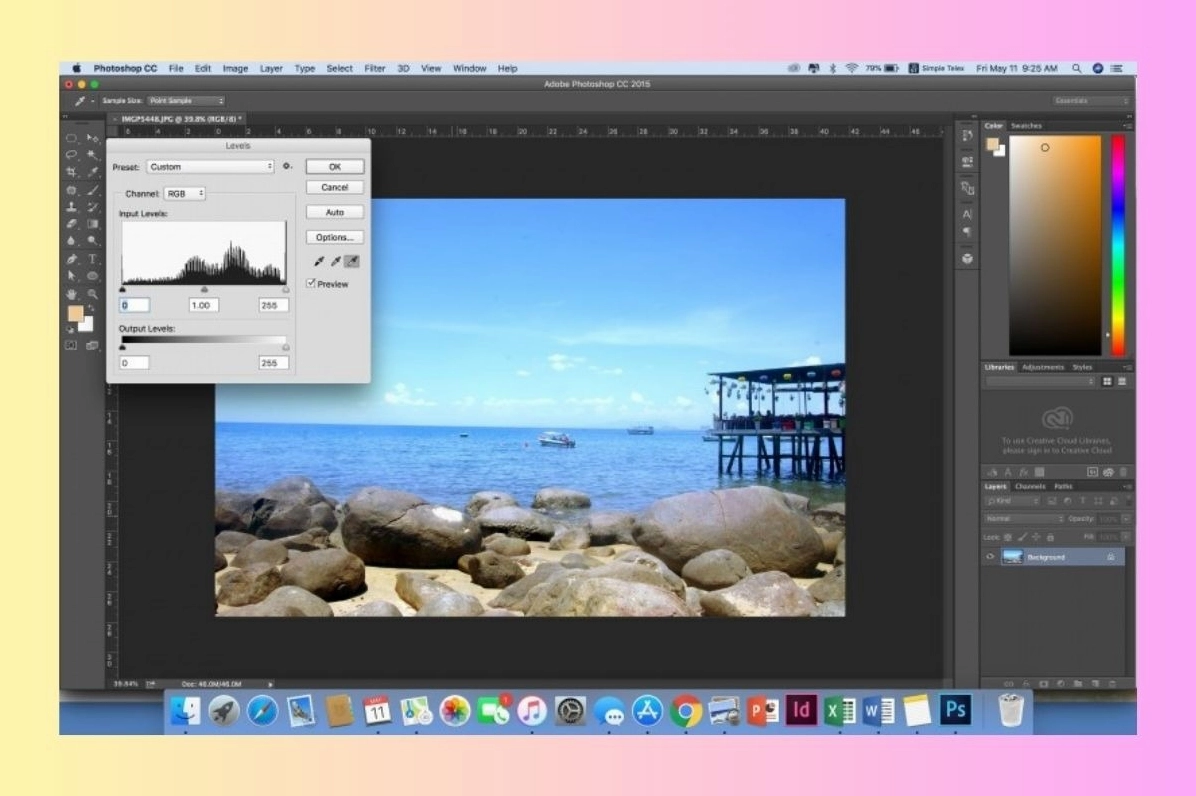Click the lock icon on Background layer
Screen dimensions: 1196x796
[1111, 557]
